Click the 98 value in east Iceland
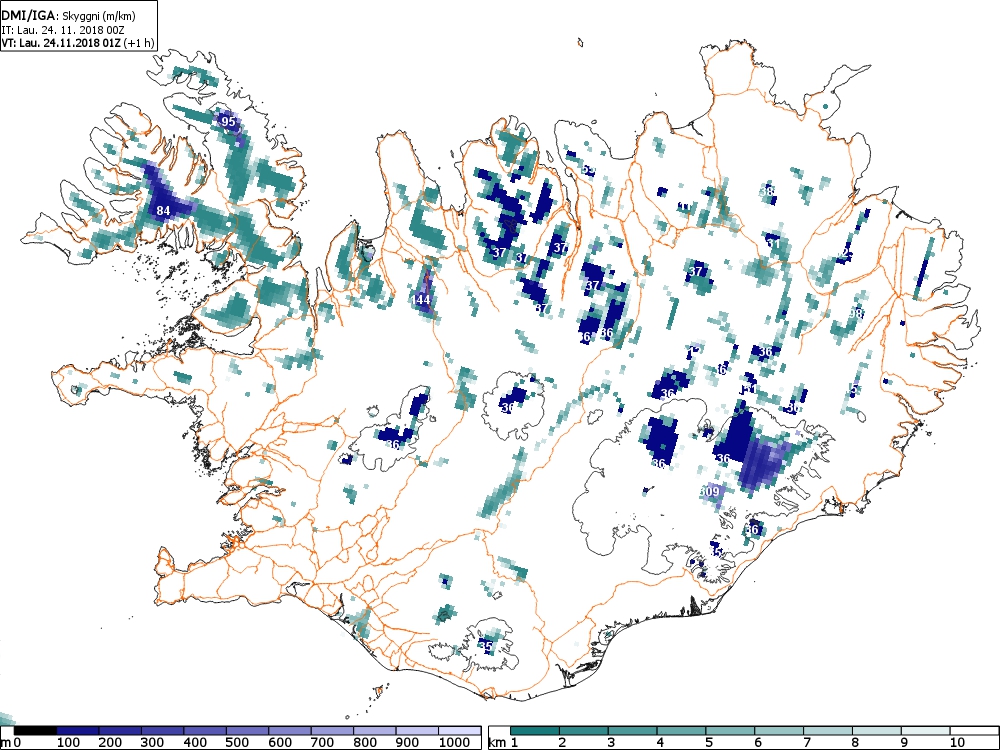Screen dimensions: 1000x750 point(855,313)
